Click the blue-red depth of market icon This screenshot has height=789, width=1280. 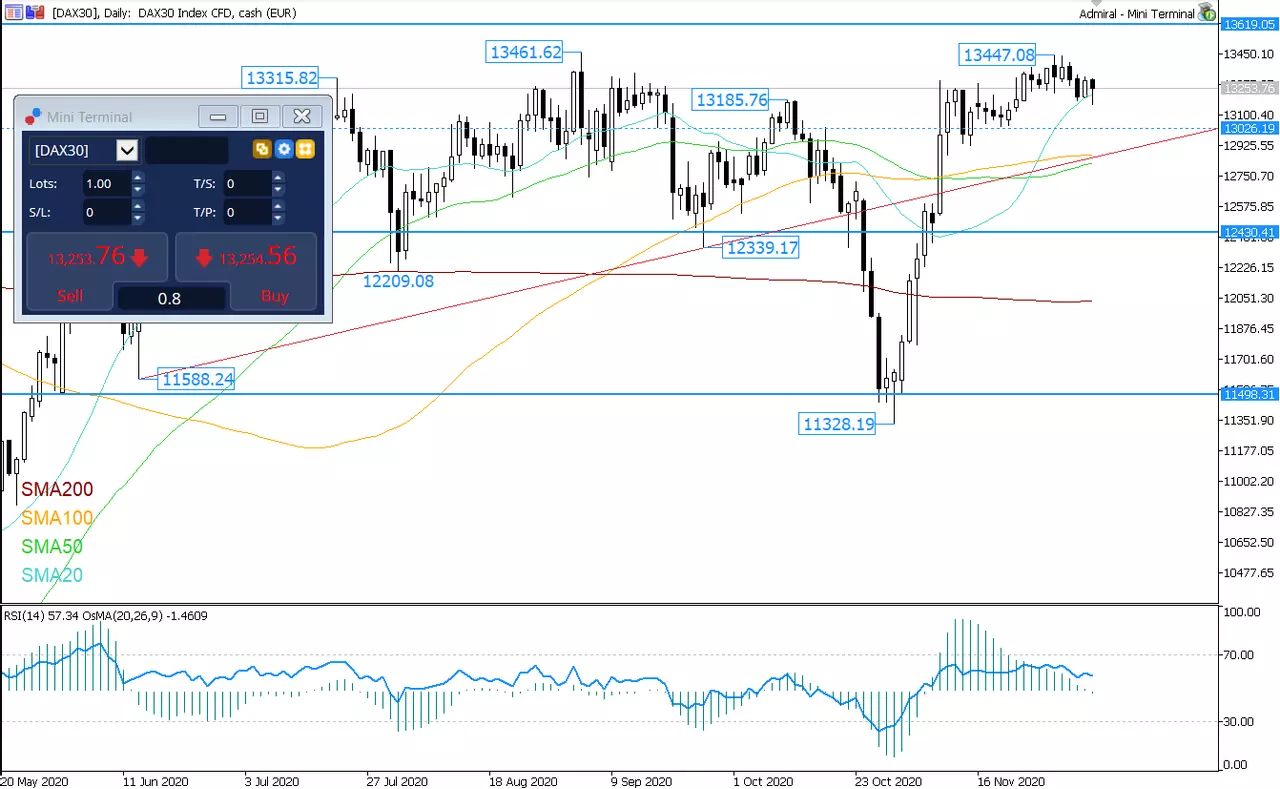[x=36, y=13]
